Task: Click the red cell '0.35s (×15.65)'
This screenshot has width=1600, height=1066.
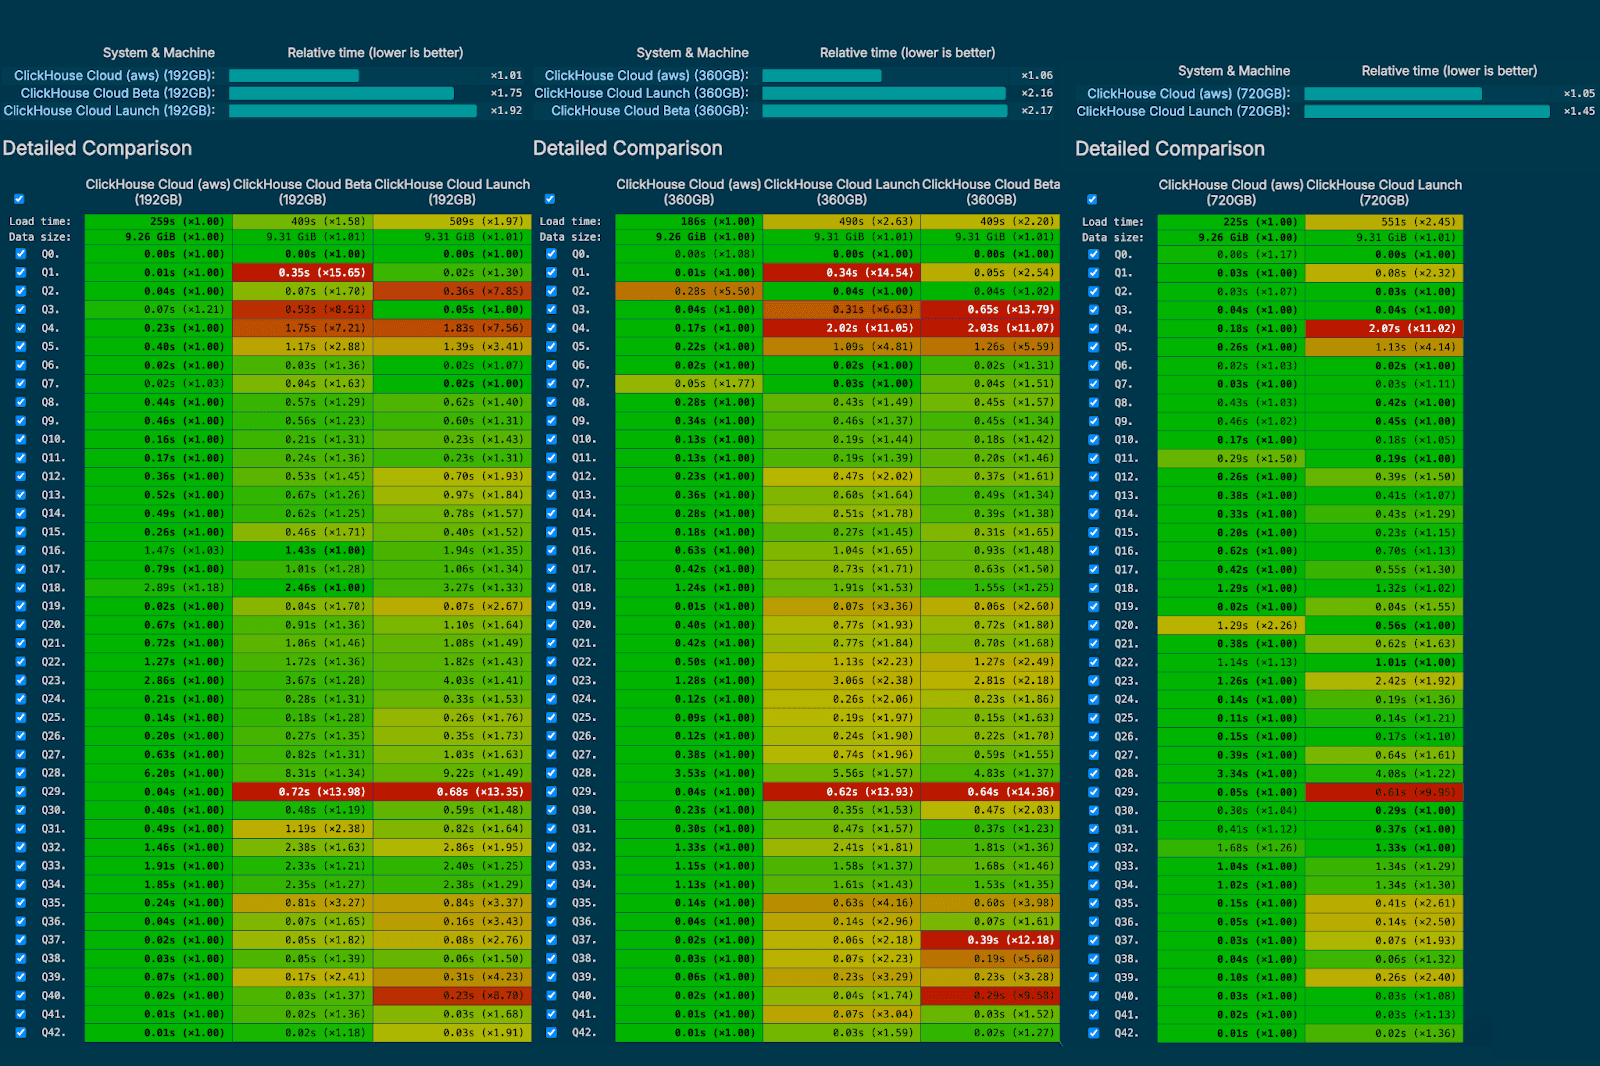Action: 302,272
